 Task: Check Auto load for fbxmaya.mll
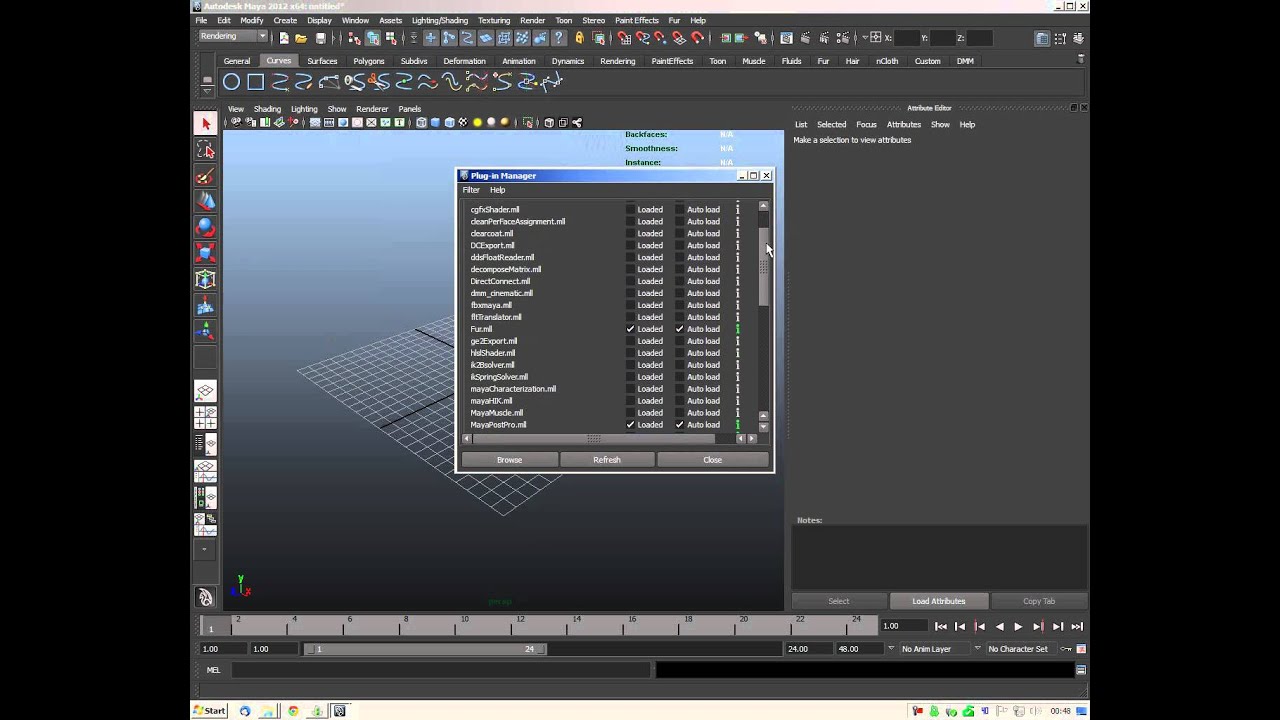pos(680,305)
